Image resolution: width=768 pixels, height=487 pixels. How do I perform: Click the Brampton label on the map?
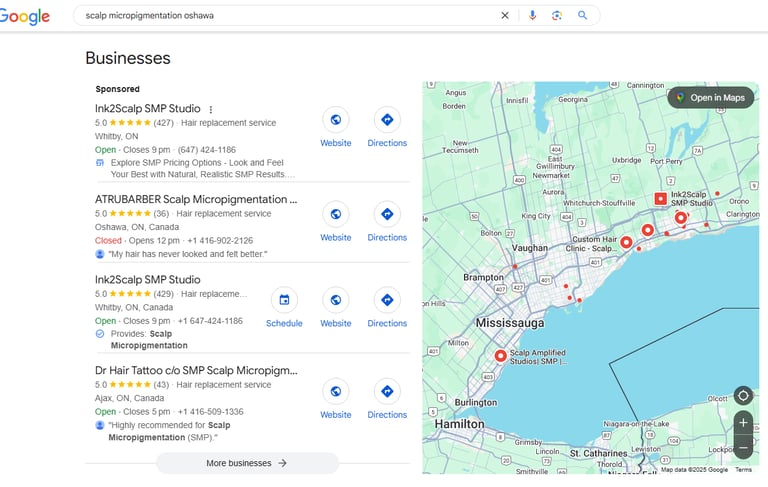(x=483, y=277)
